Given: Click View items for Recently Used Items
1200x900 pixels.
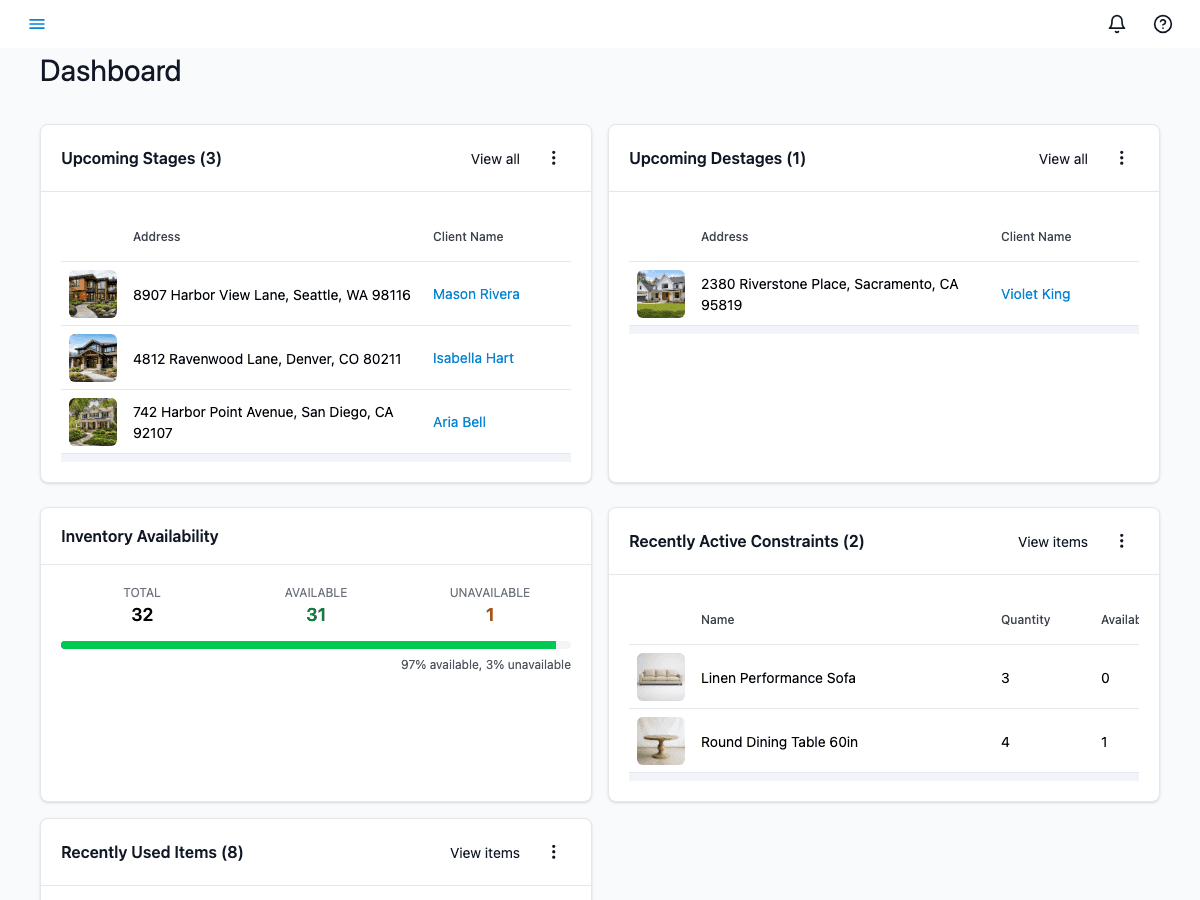Looking at the screenshot, I should click(484, 852).
